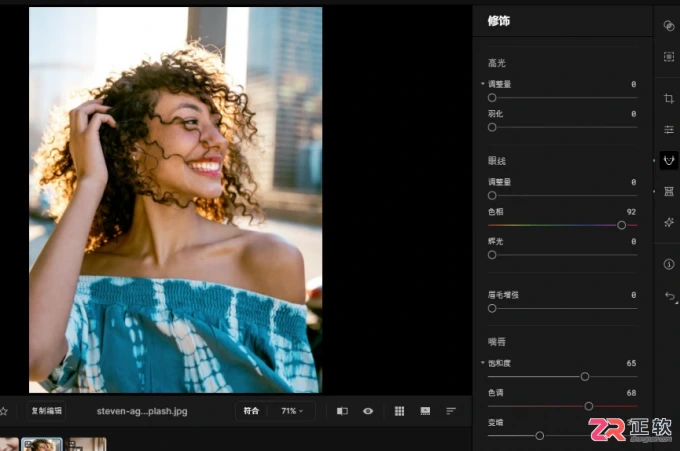
Task: Open the photo grid view icon
Action: [x=399, y=411]
